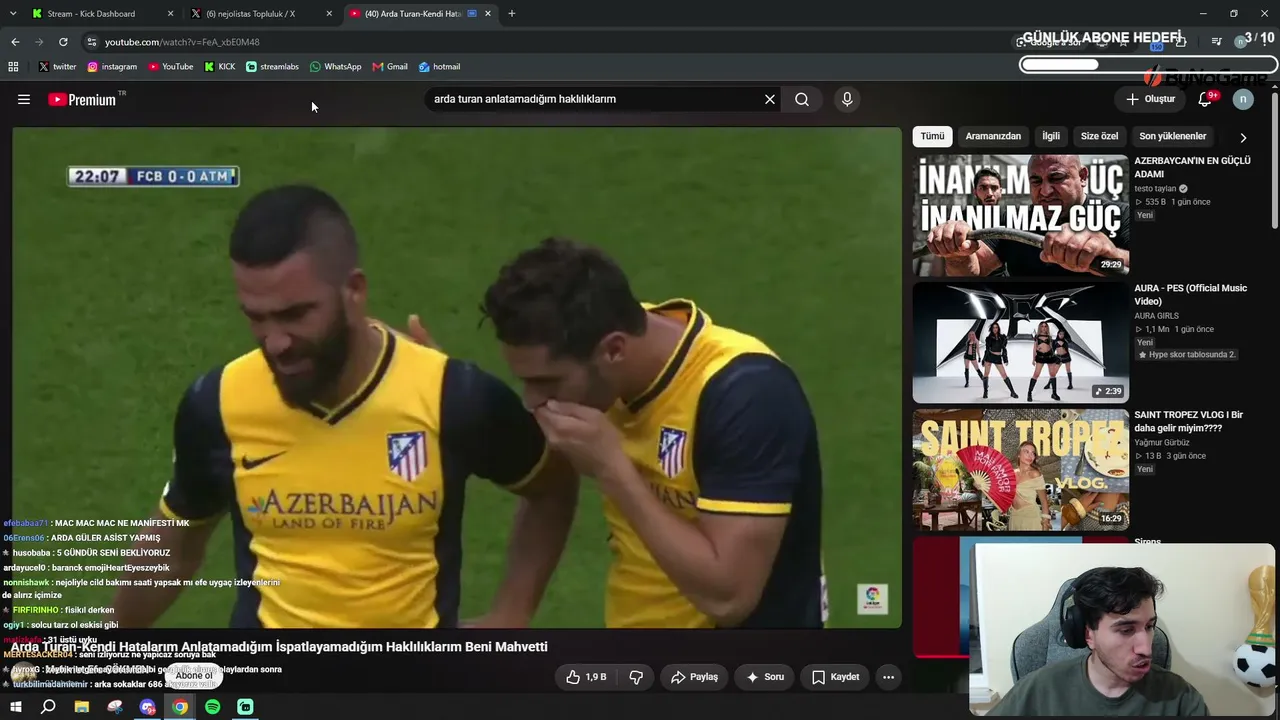Subscribe with the Abone ol button
The width and height of the screenshot is (1280, 720).
(x=194, y=676)
